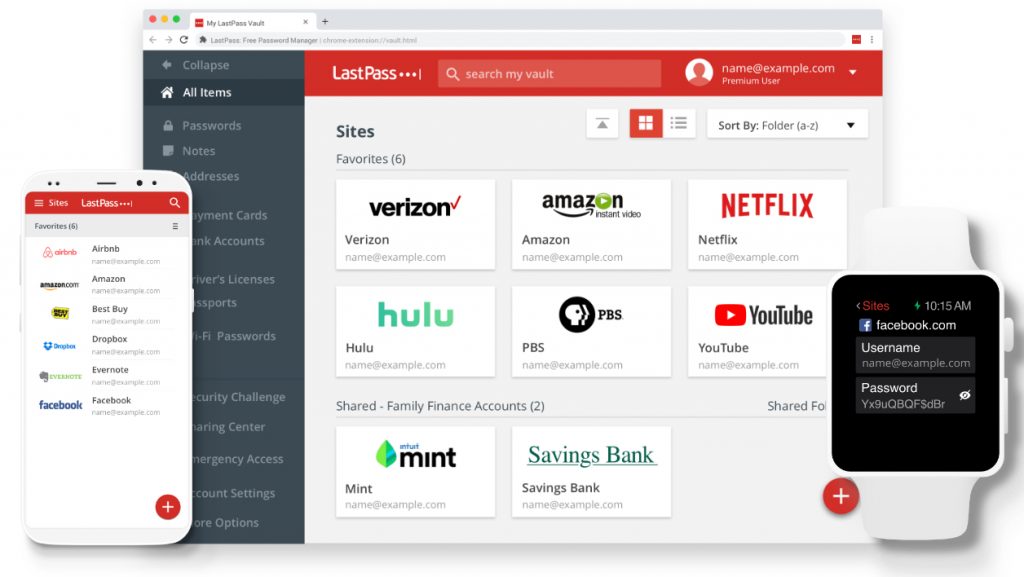Screen dimensions: 1024x577
Task: Expand the account menu arrow
Action: 853,73
